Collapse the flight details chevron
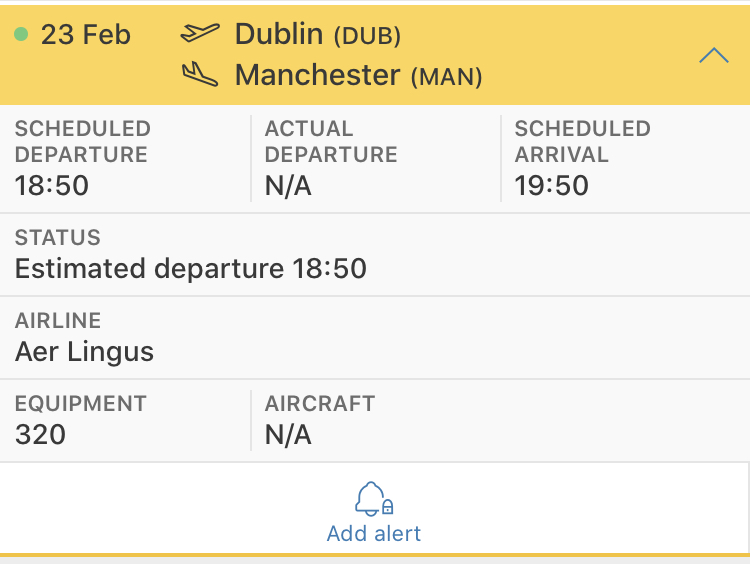 coord(713,56)
